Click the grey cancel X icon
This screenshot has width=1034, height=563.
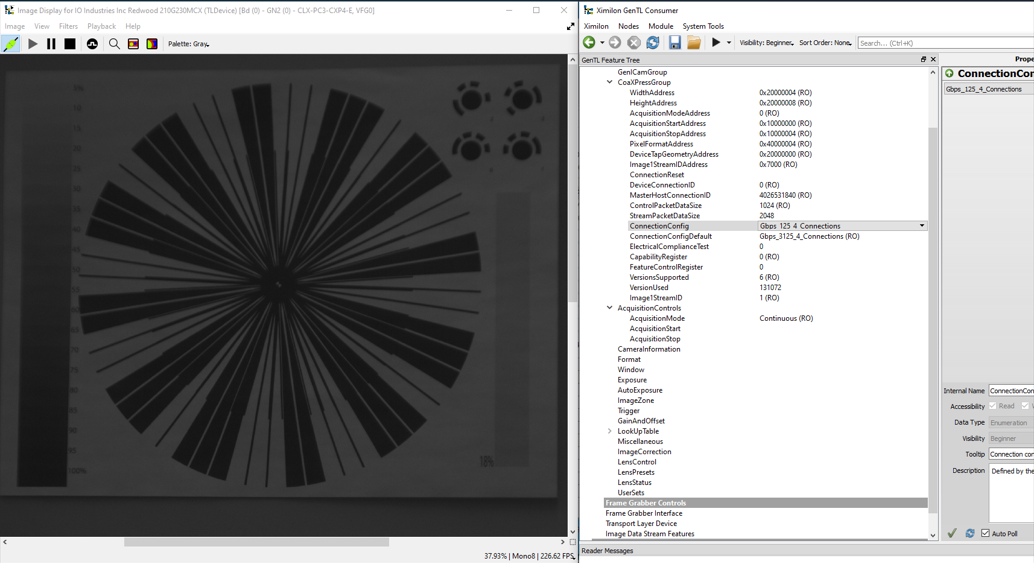(x=634, y=42)
